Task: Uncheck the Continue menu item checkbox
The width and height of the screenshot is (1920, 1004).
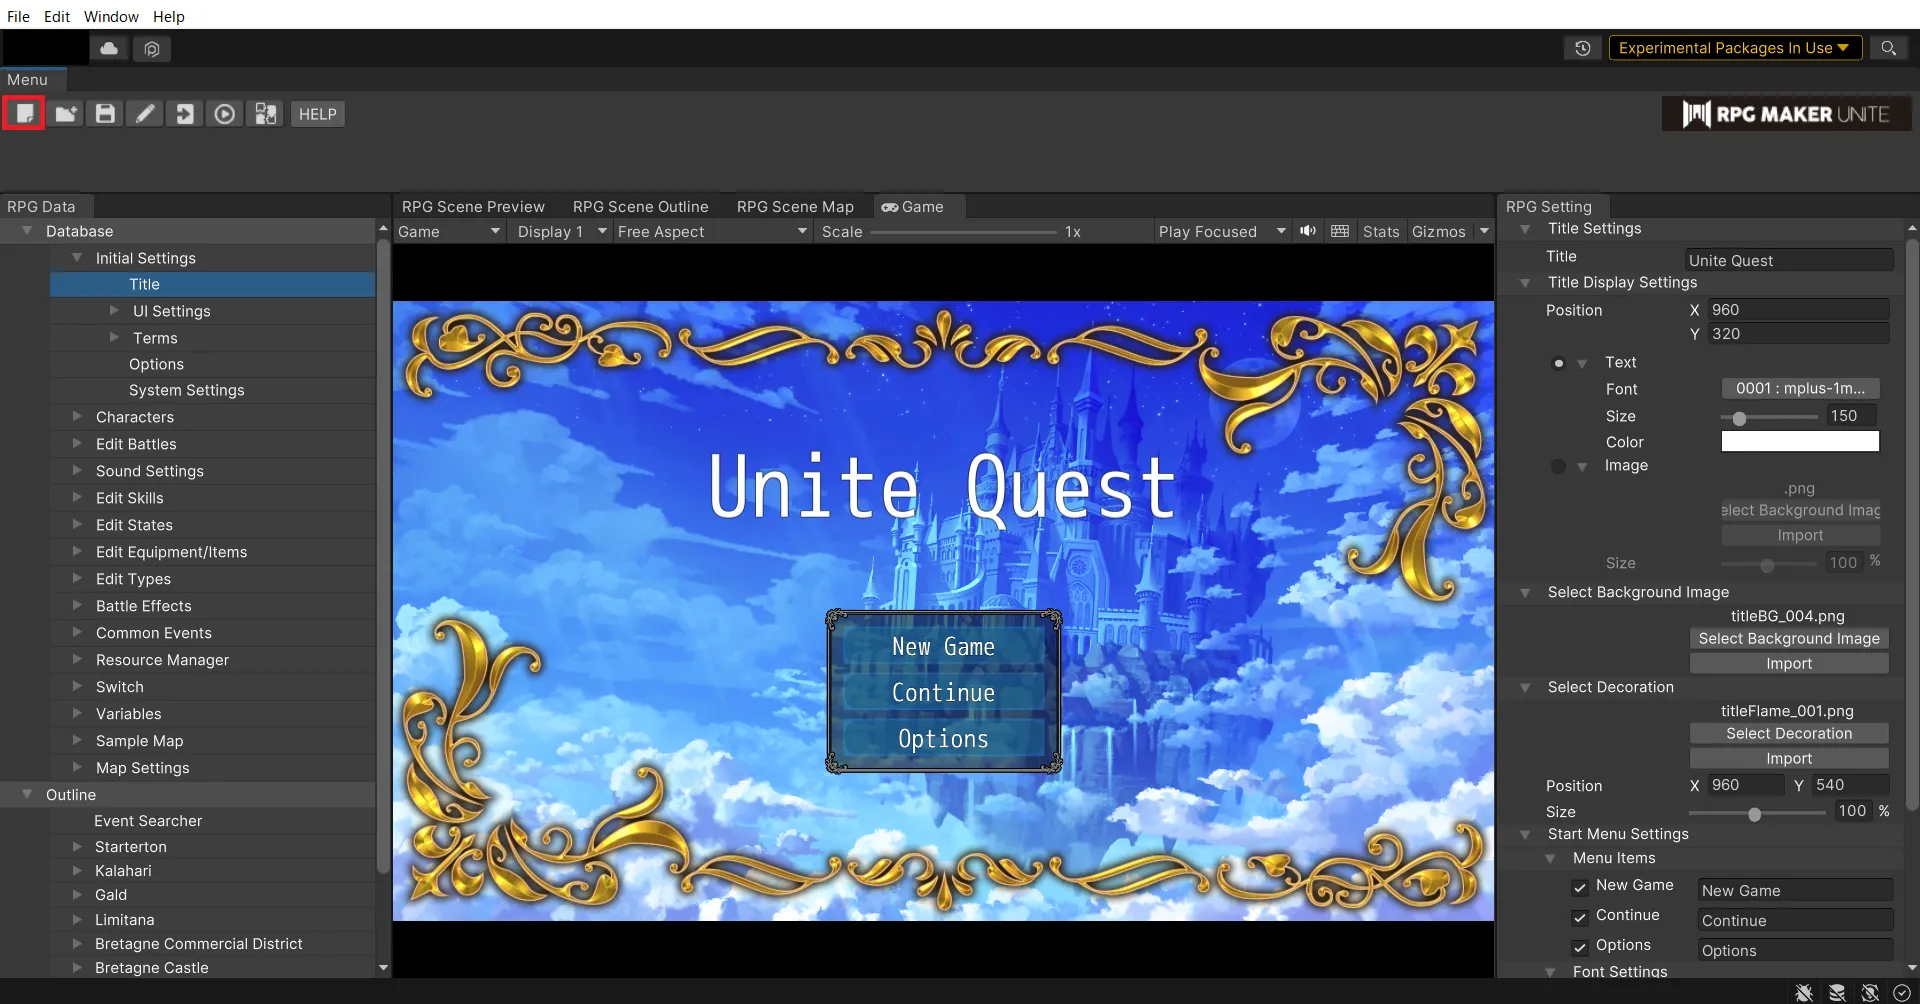Action: tap(1580, 917)
